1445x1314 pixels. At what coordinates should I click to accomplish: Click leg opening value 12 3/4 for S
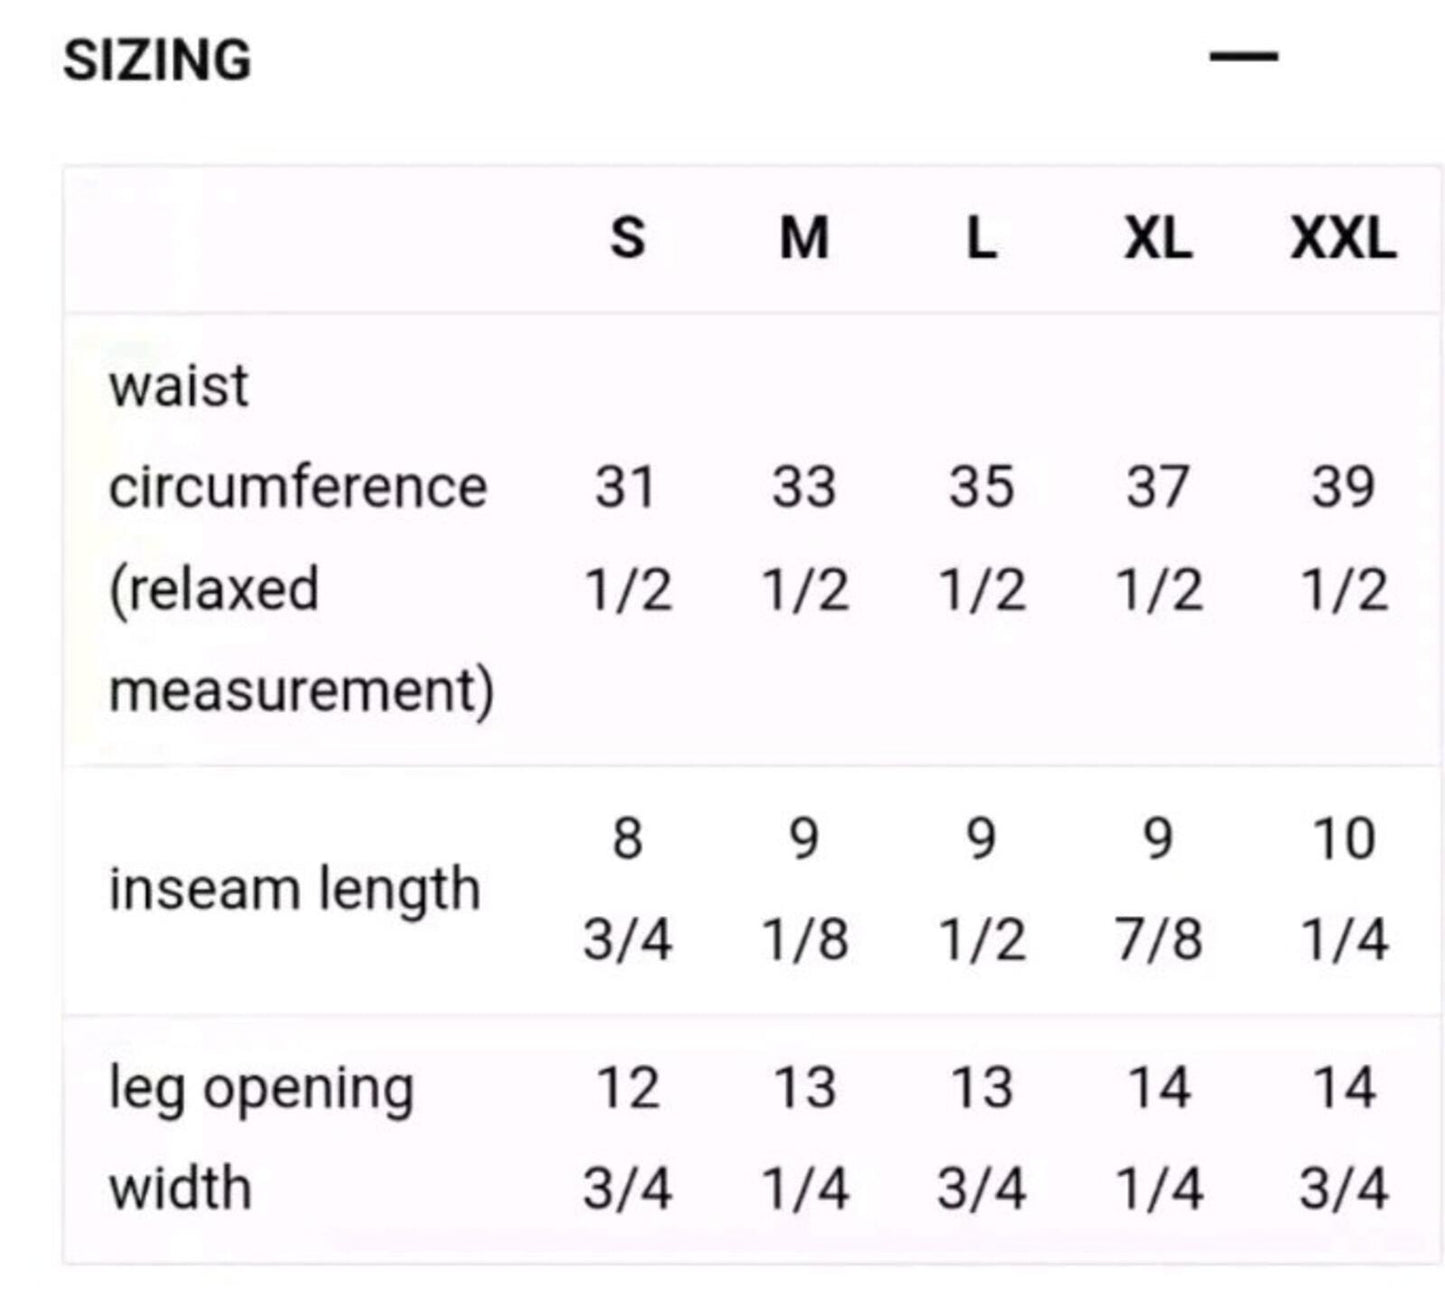coord(628,1138)
